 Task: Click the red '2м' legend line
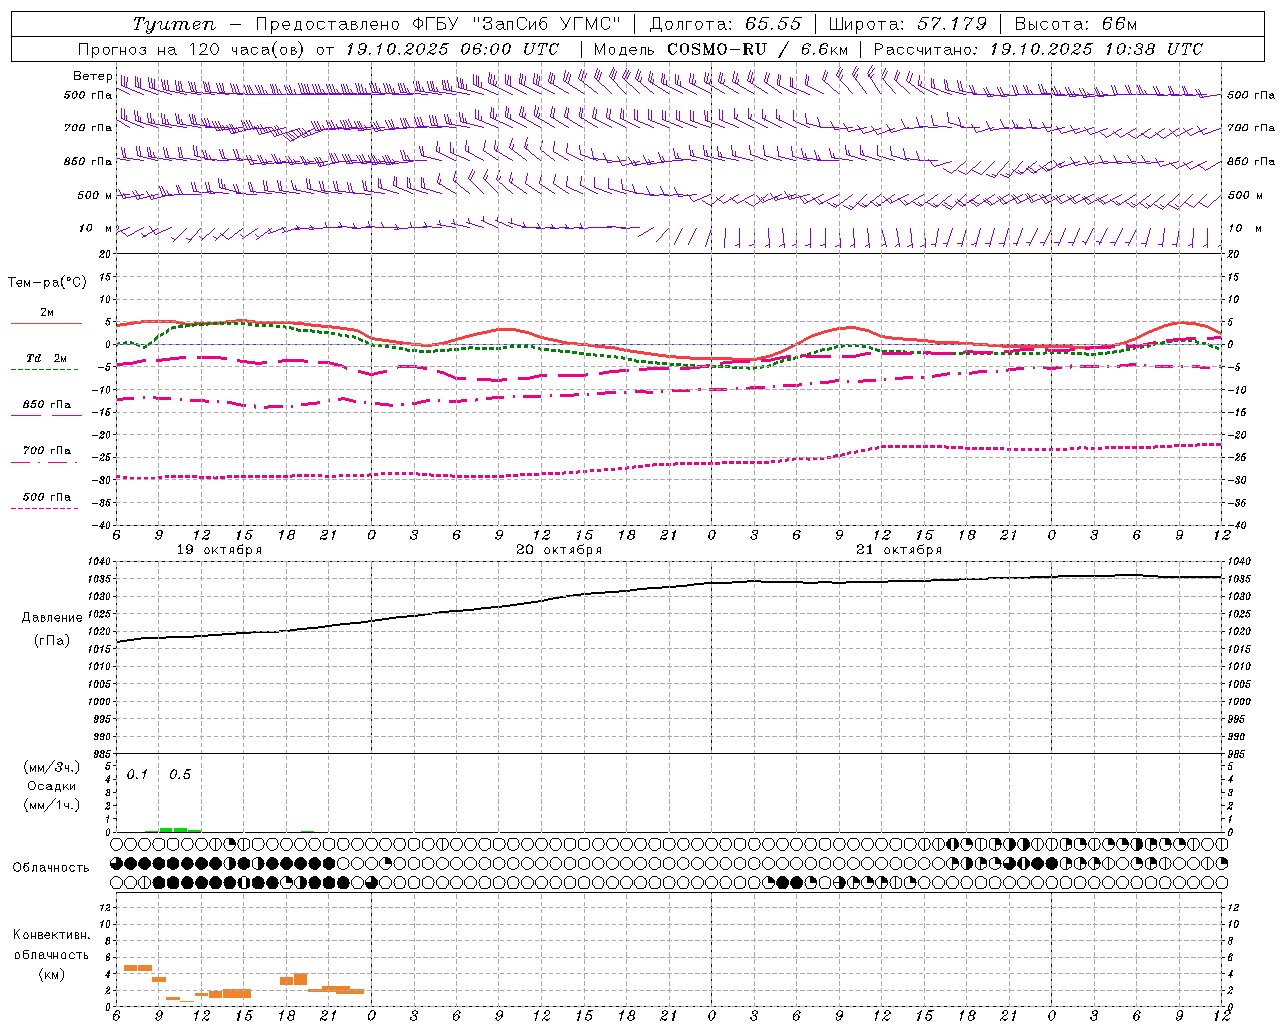[46, 323]
